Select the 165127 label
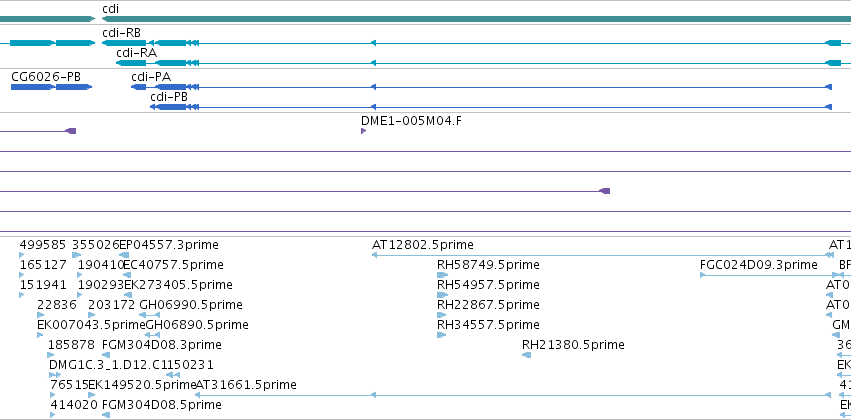Image resolution: width=851 pixels, height=420 pixels. tap(43, 265)
